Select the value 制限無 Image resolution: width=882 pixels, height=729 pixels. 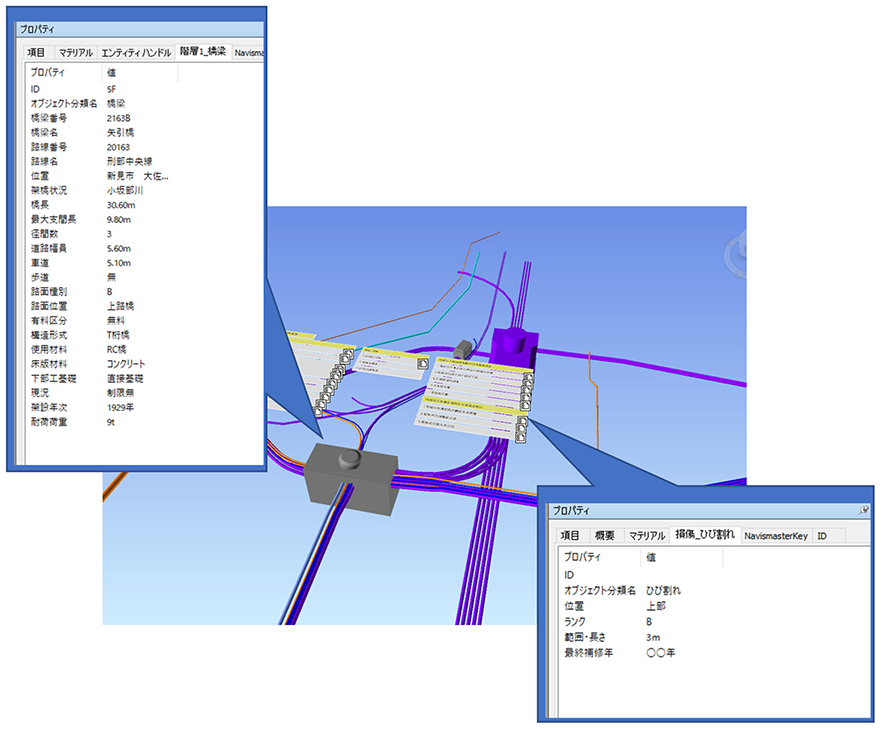click(120, 393)
